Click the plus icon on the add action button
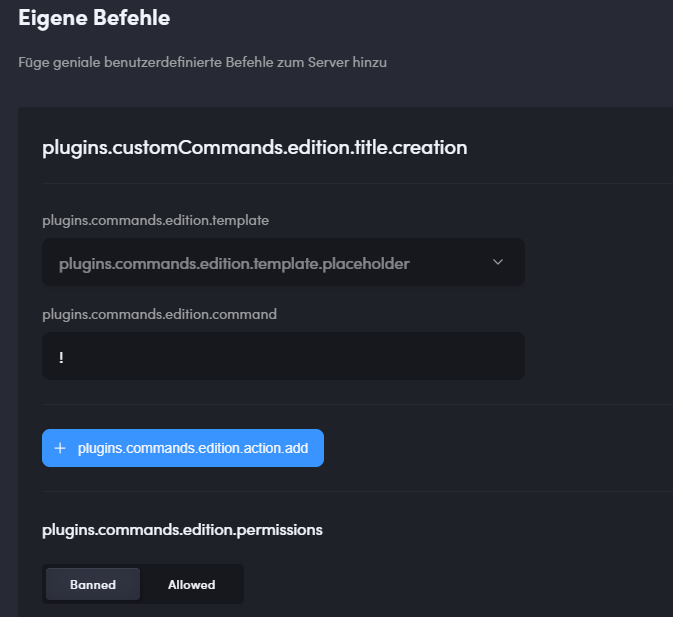Viewport: 673px width, 617px height. coord(60,448)
